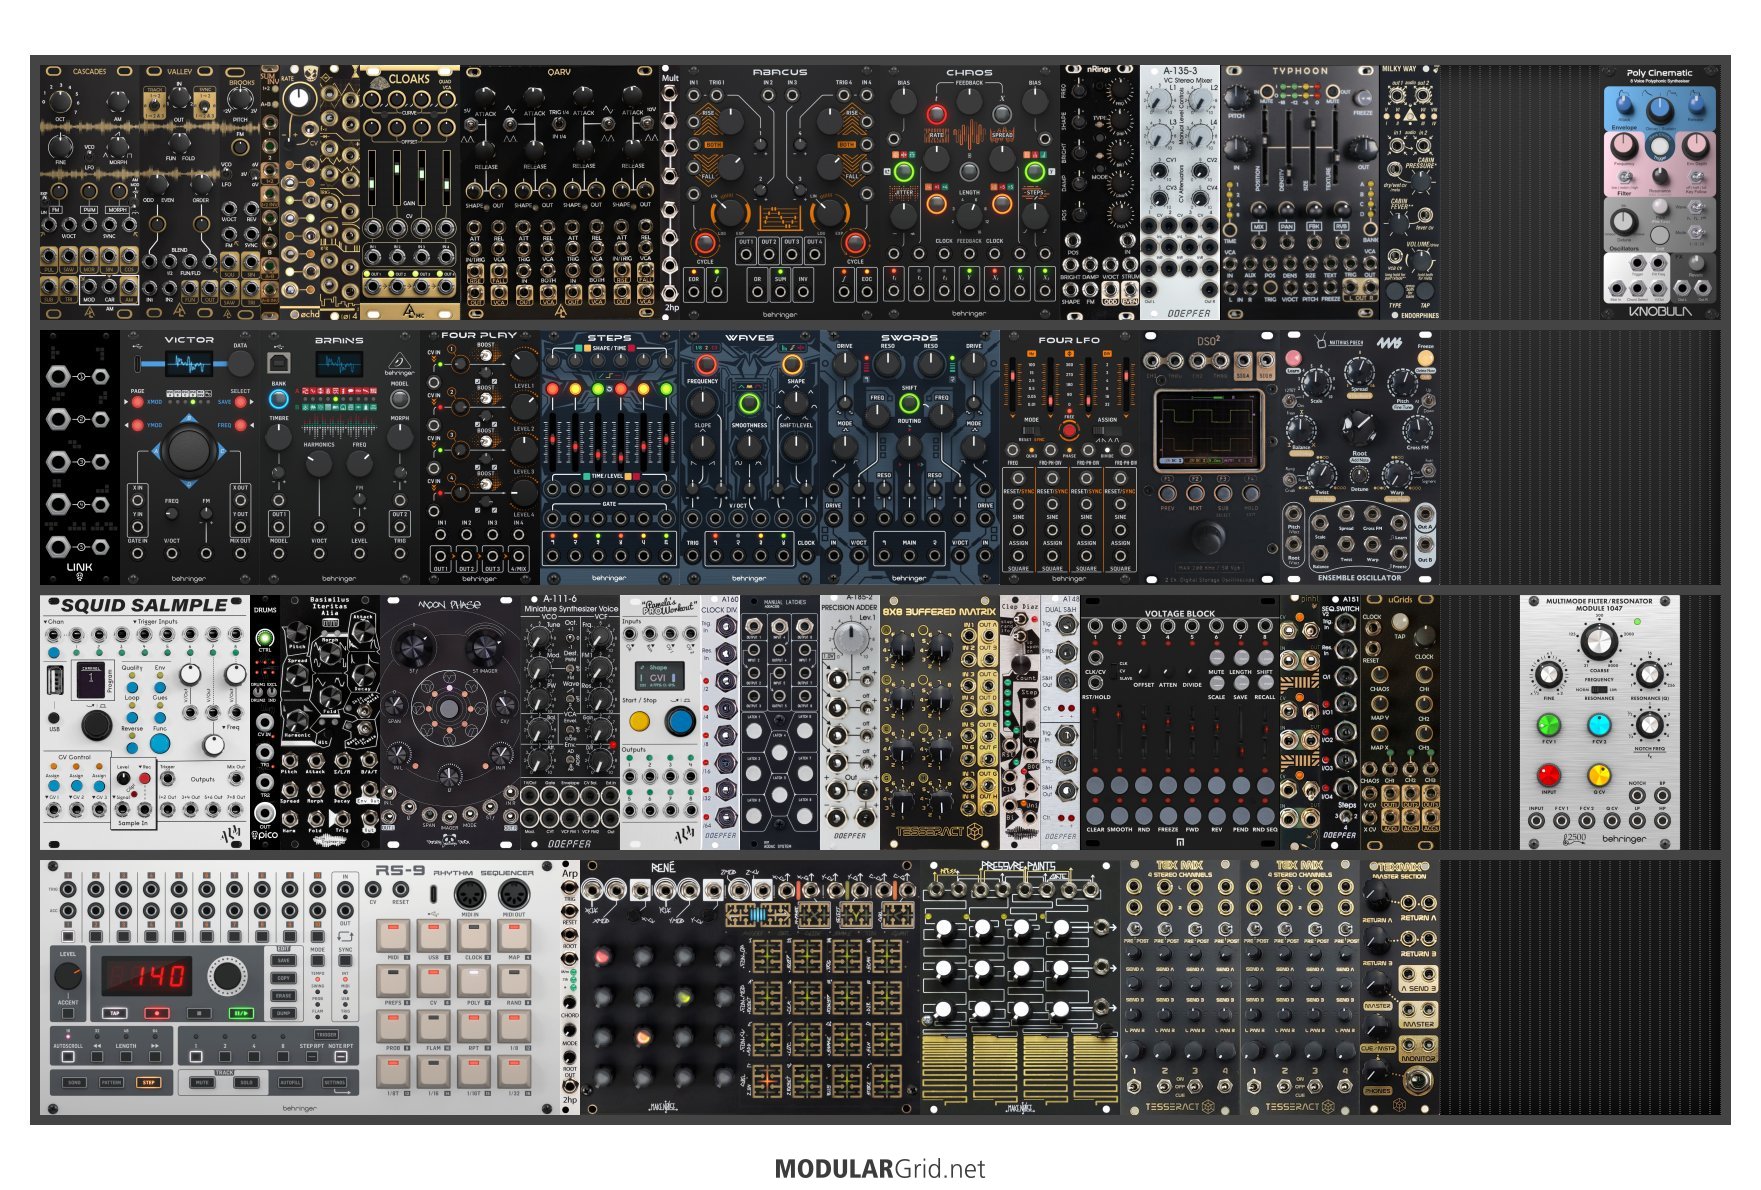Click the LINK module in second row
Viewport: 1761px width, 1190px height.
point(80,457)
